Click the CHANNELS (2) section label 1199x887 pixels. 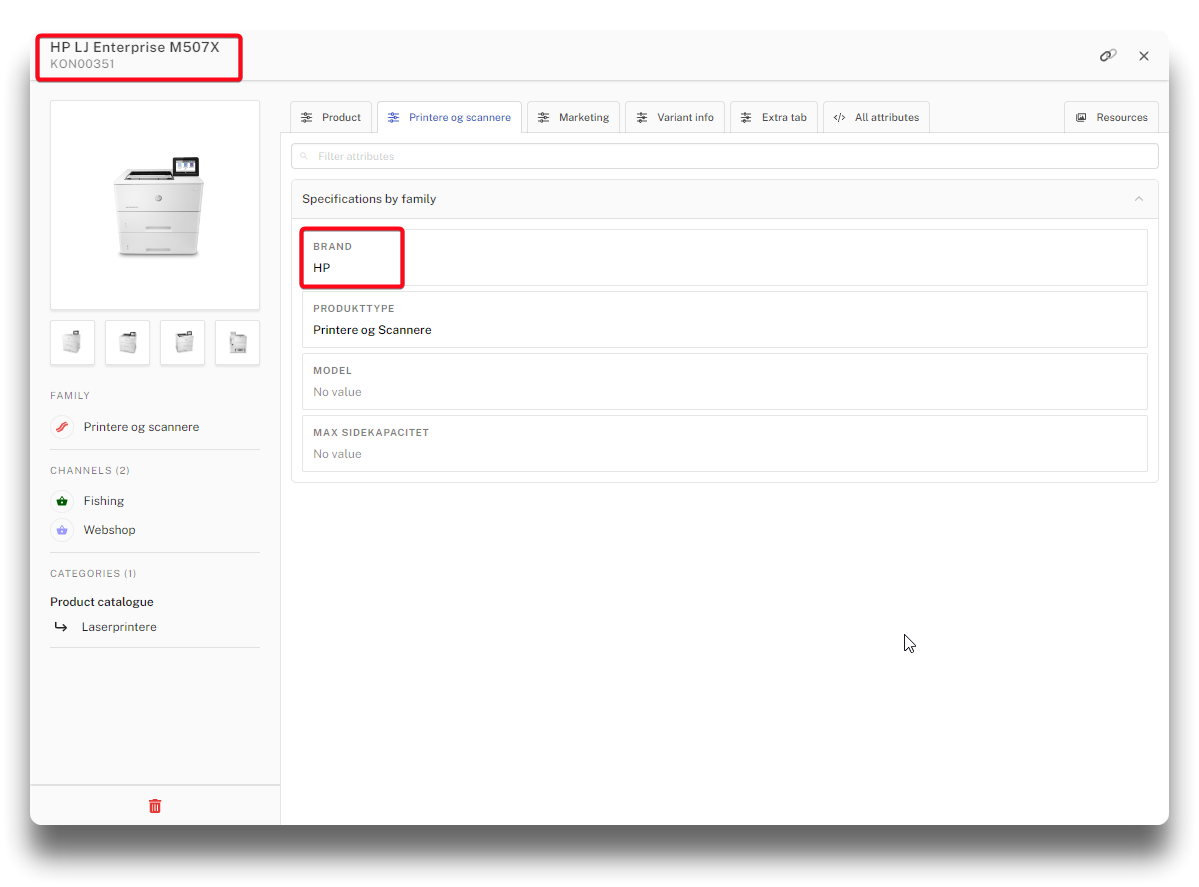[90, 470]
